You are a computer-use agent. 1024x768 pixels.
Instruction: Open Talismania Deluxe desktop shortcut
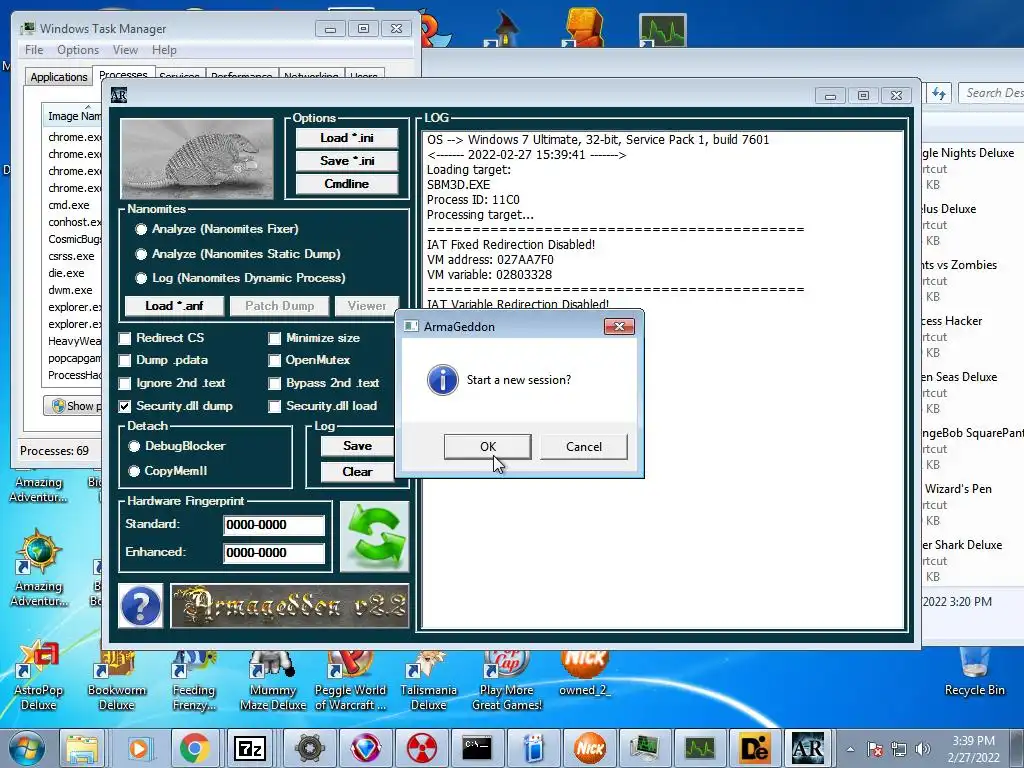pos(428,679)
